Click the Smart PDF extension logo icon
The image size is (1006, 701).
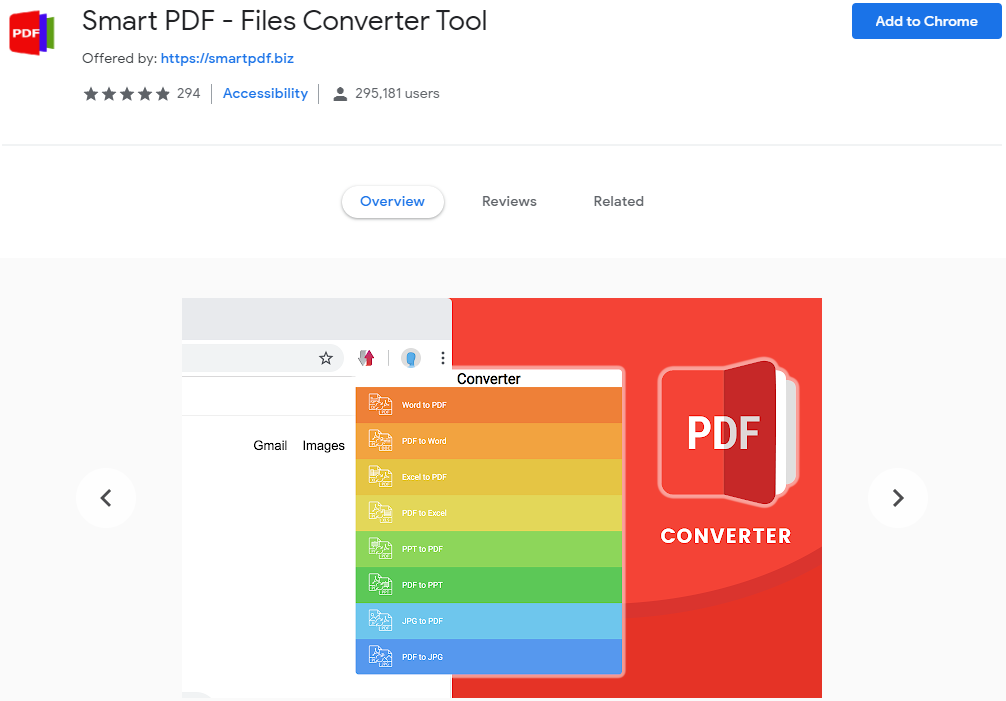[x=31, y=32]
